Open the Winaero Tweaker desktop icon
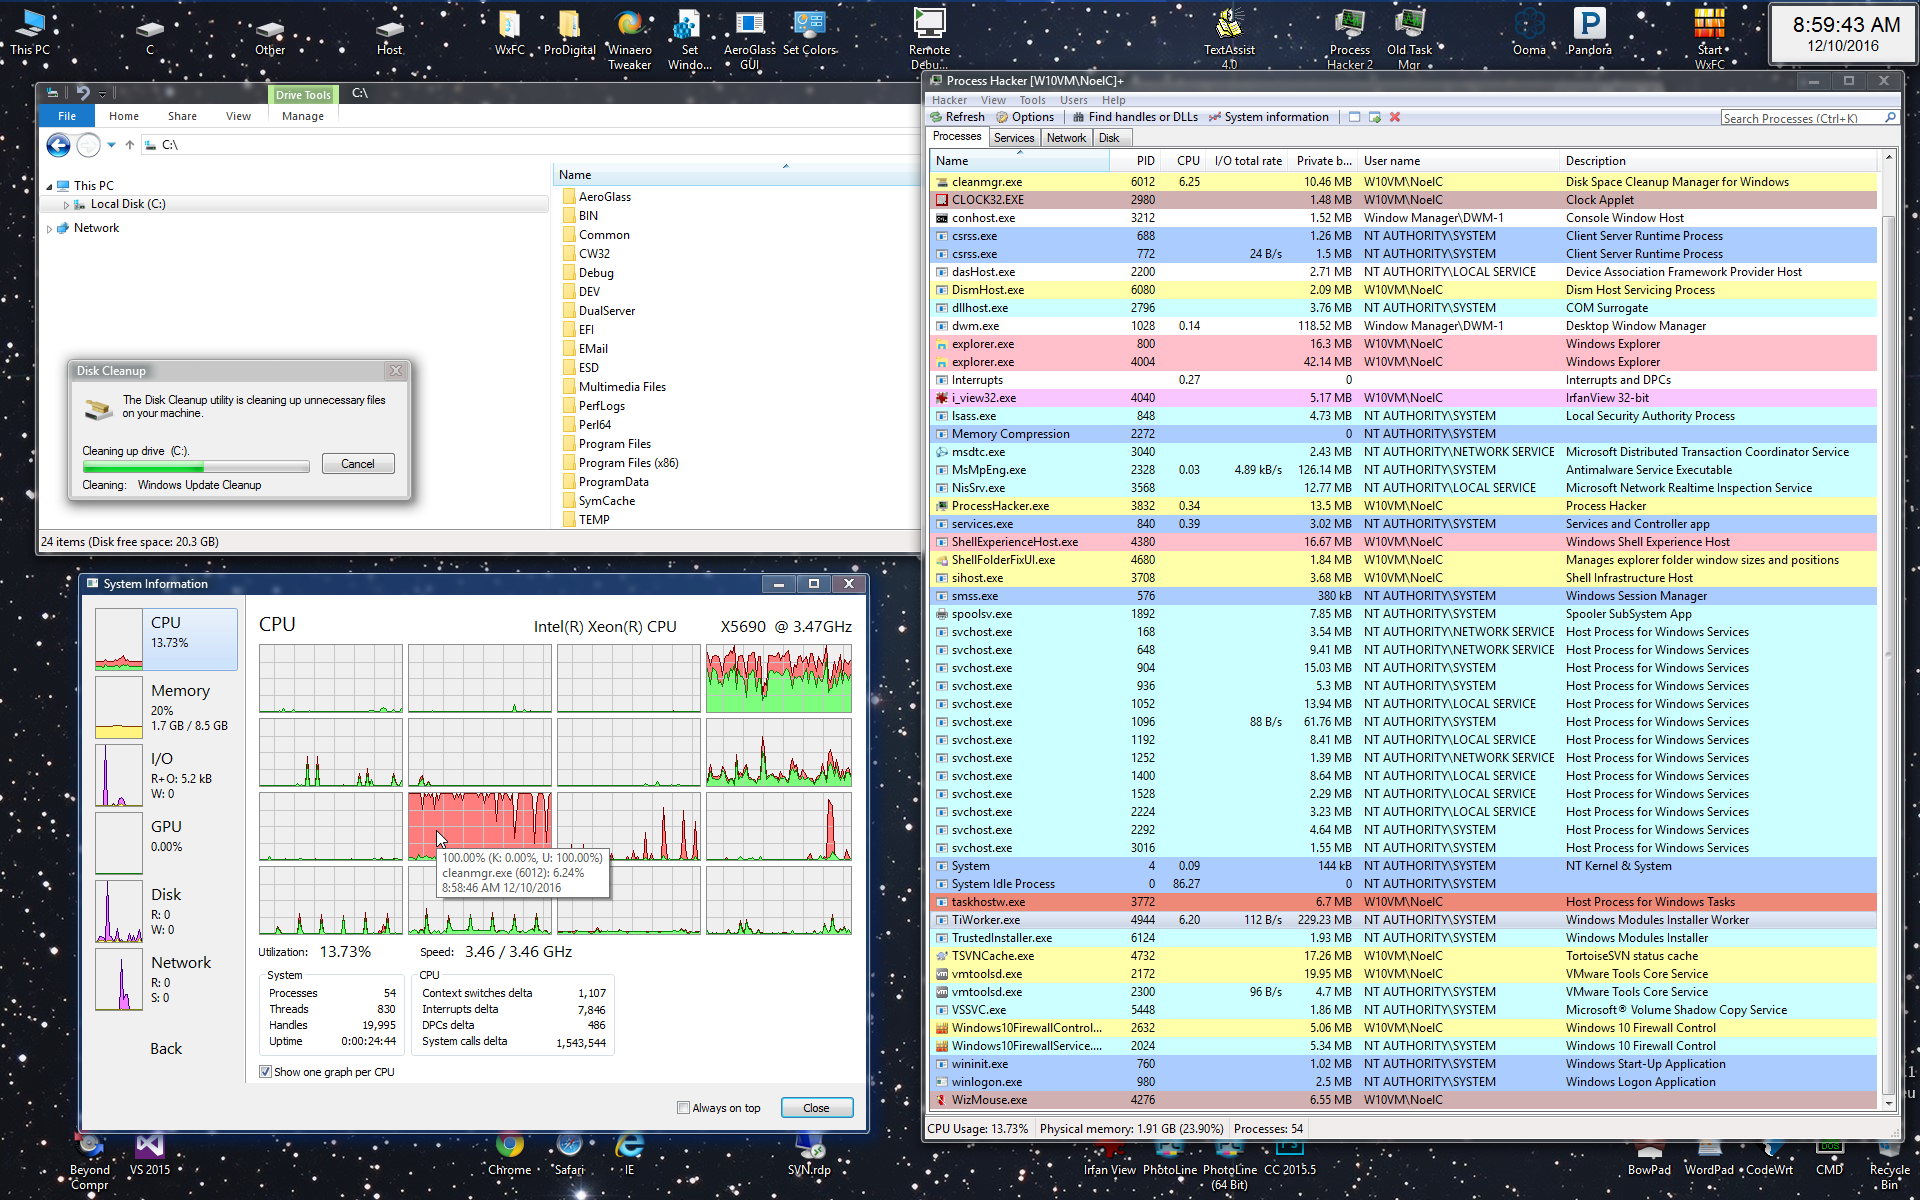 click(x=630, y=40)
